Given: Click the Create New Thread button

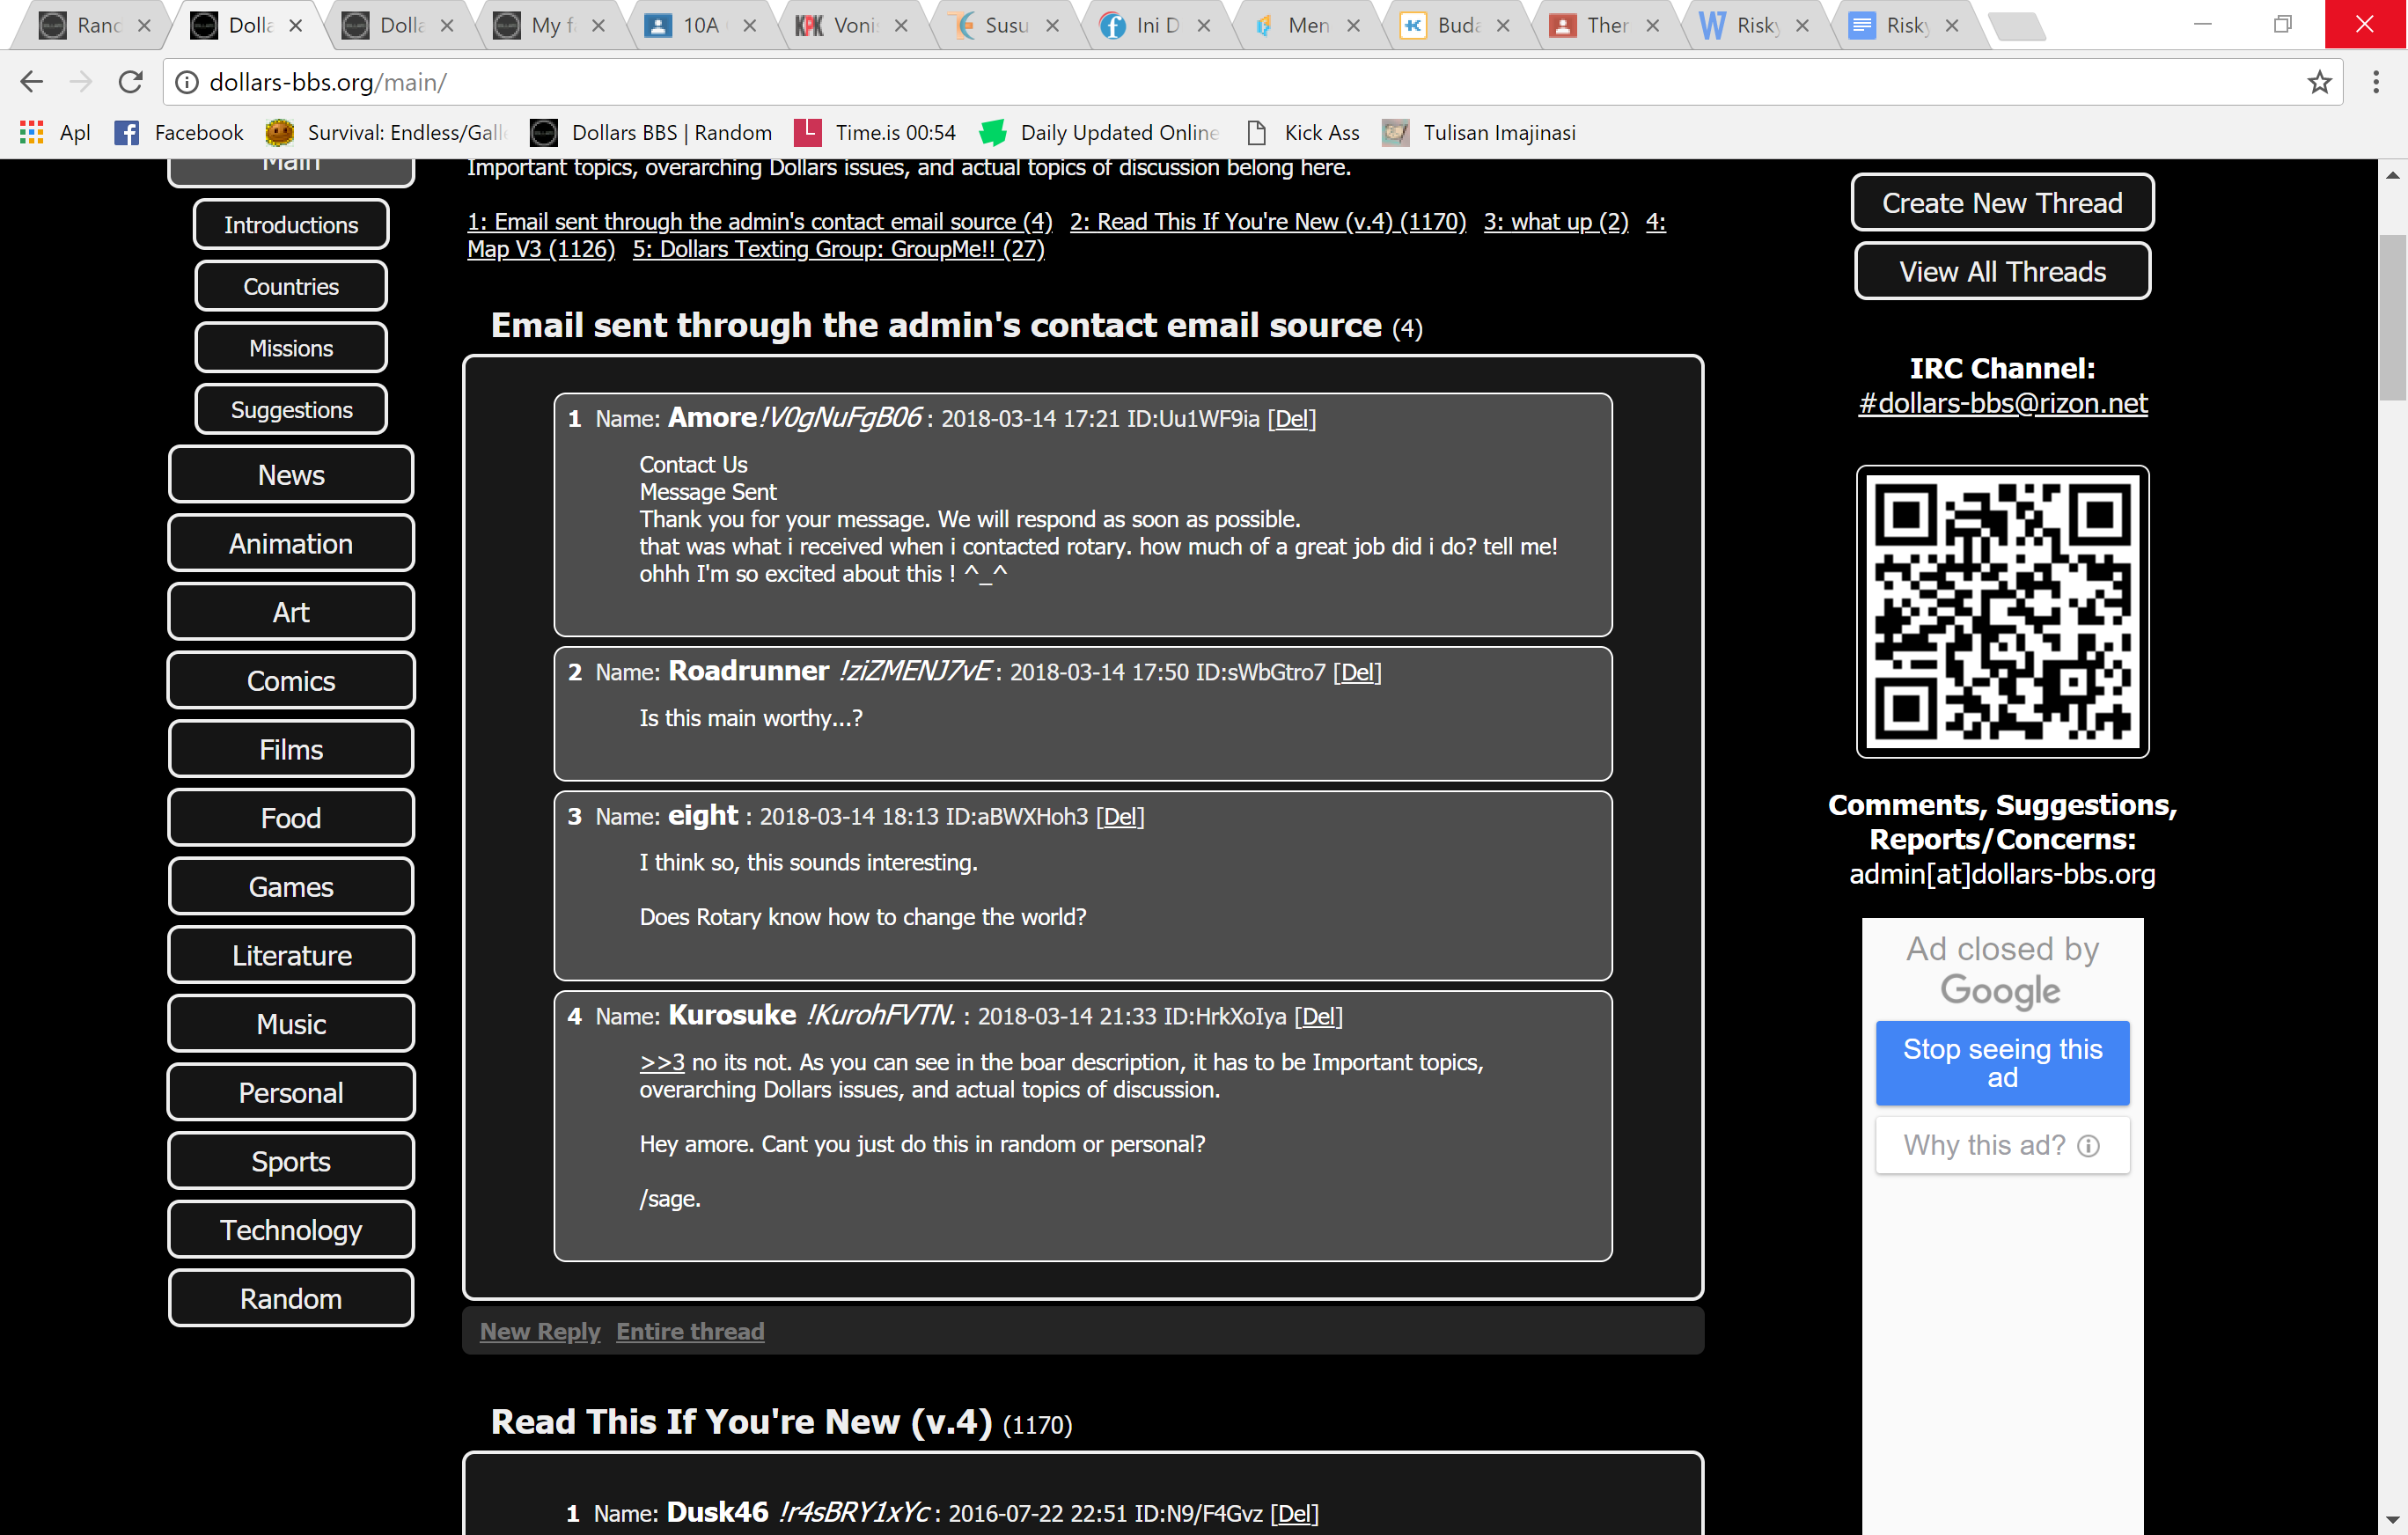Looking at the screenshot, I should pos(2001,202).
